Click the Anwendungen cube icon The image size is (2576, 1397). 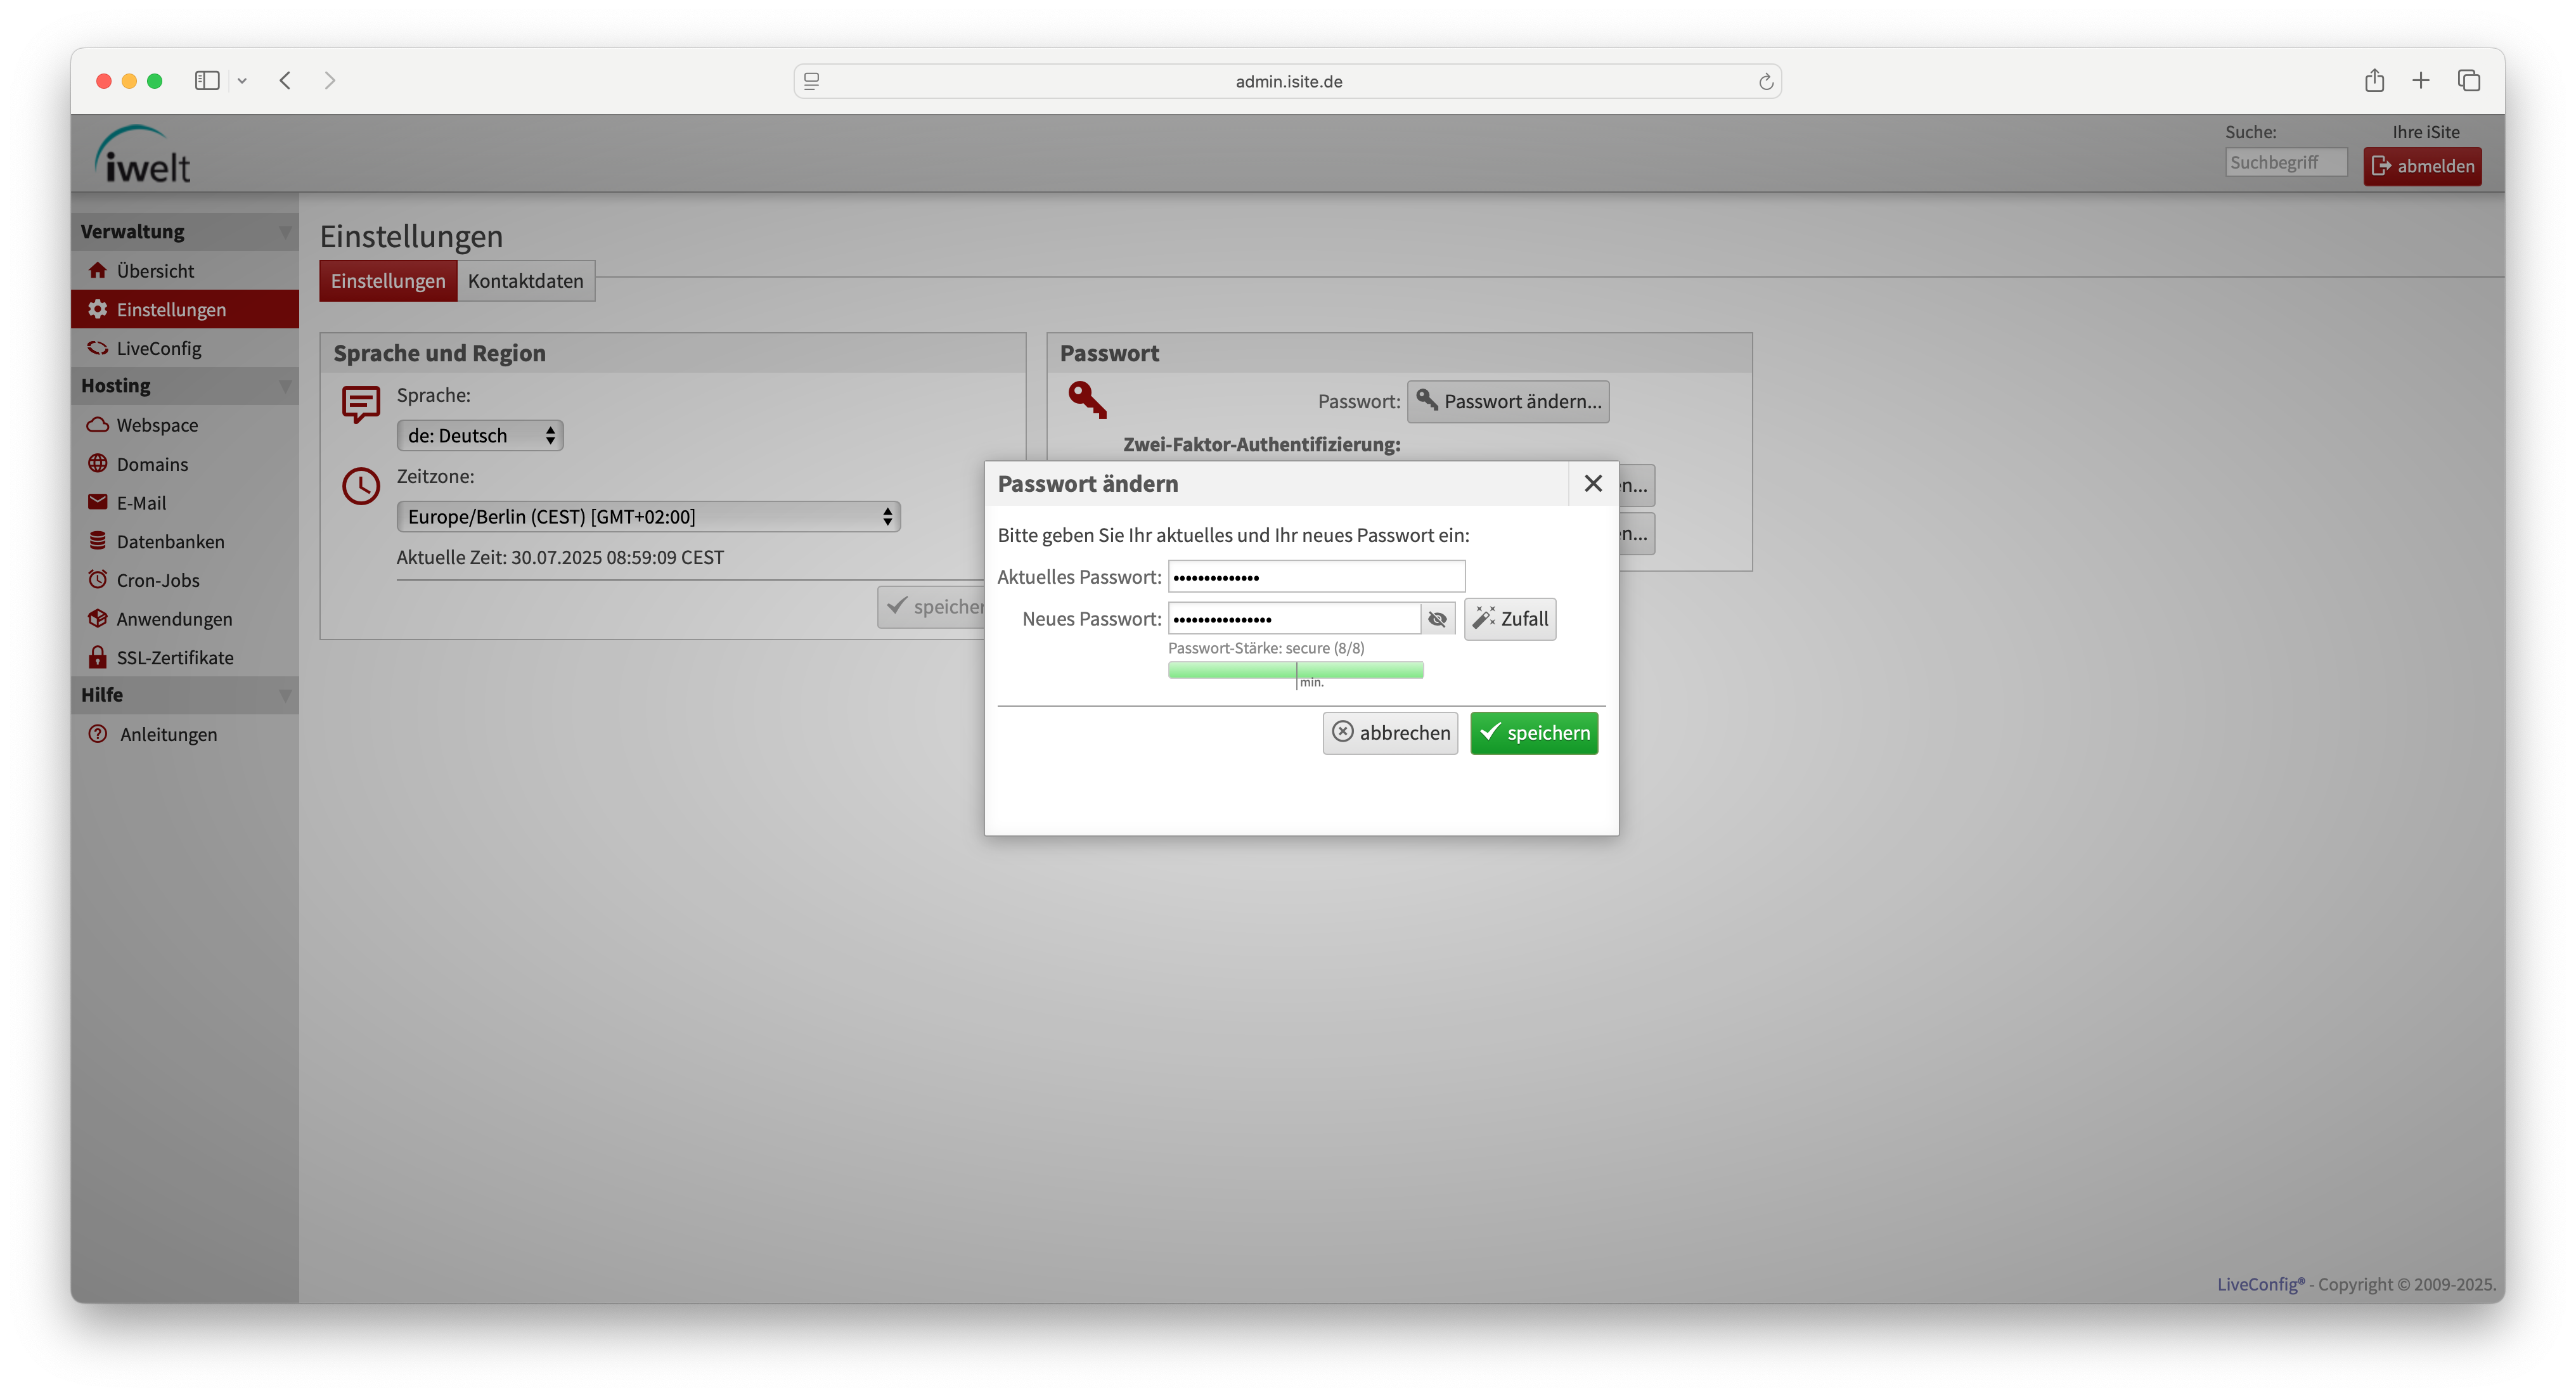pyautogui.click(x=97, y=618)
